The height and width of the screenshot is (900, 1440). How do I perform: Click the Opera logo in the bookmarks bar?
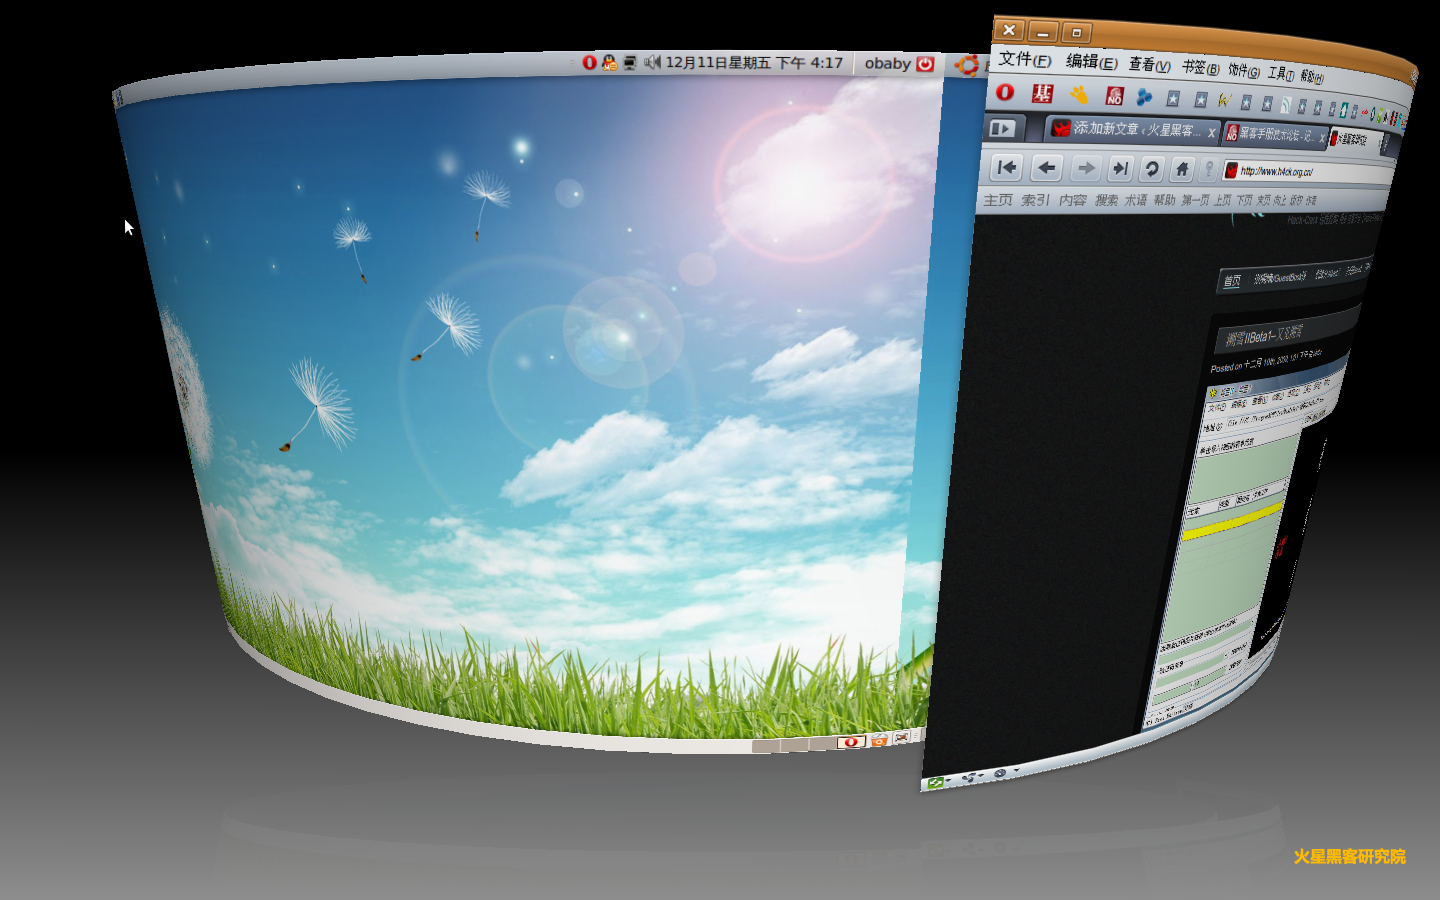click(1005, 92)
